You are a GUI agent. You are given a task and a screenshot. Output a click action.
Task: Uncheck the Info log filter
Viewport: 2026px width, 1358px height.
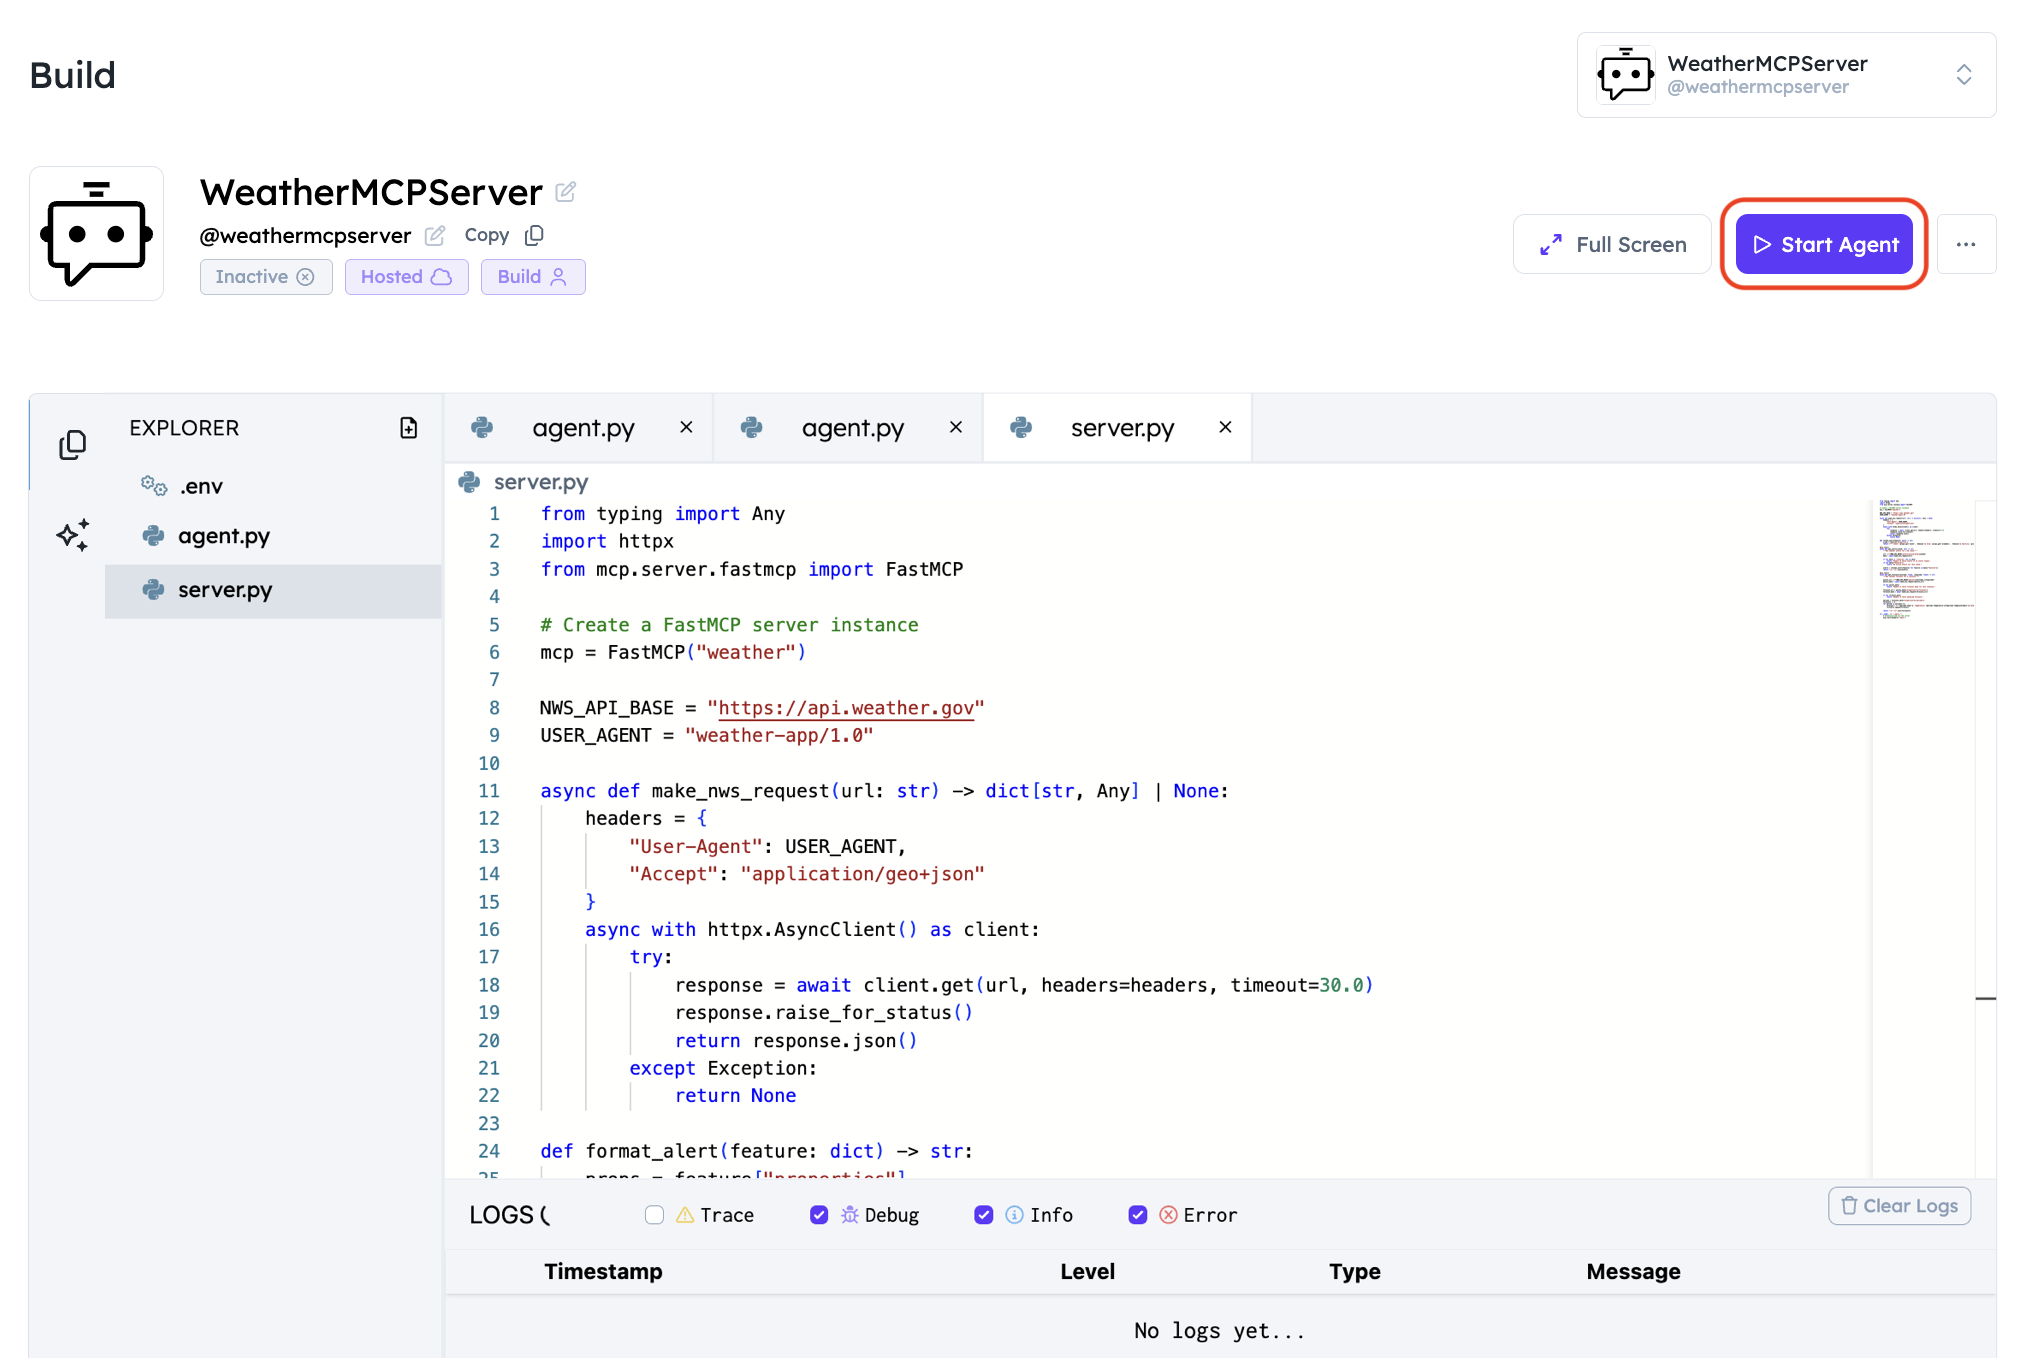[984, 1215]
